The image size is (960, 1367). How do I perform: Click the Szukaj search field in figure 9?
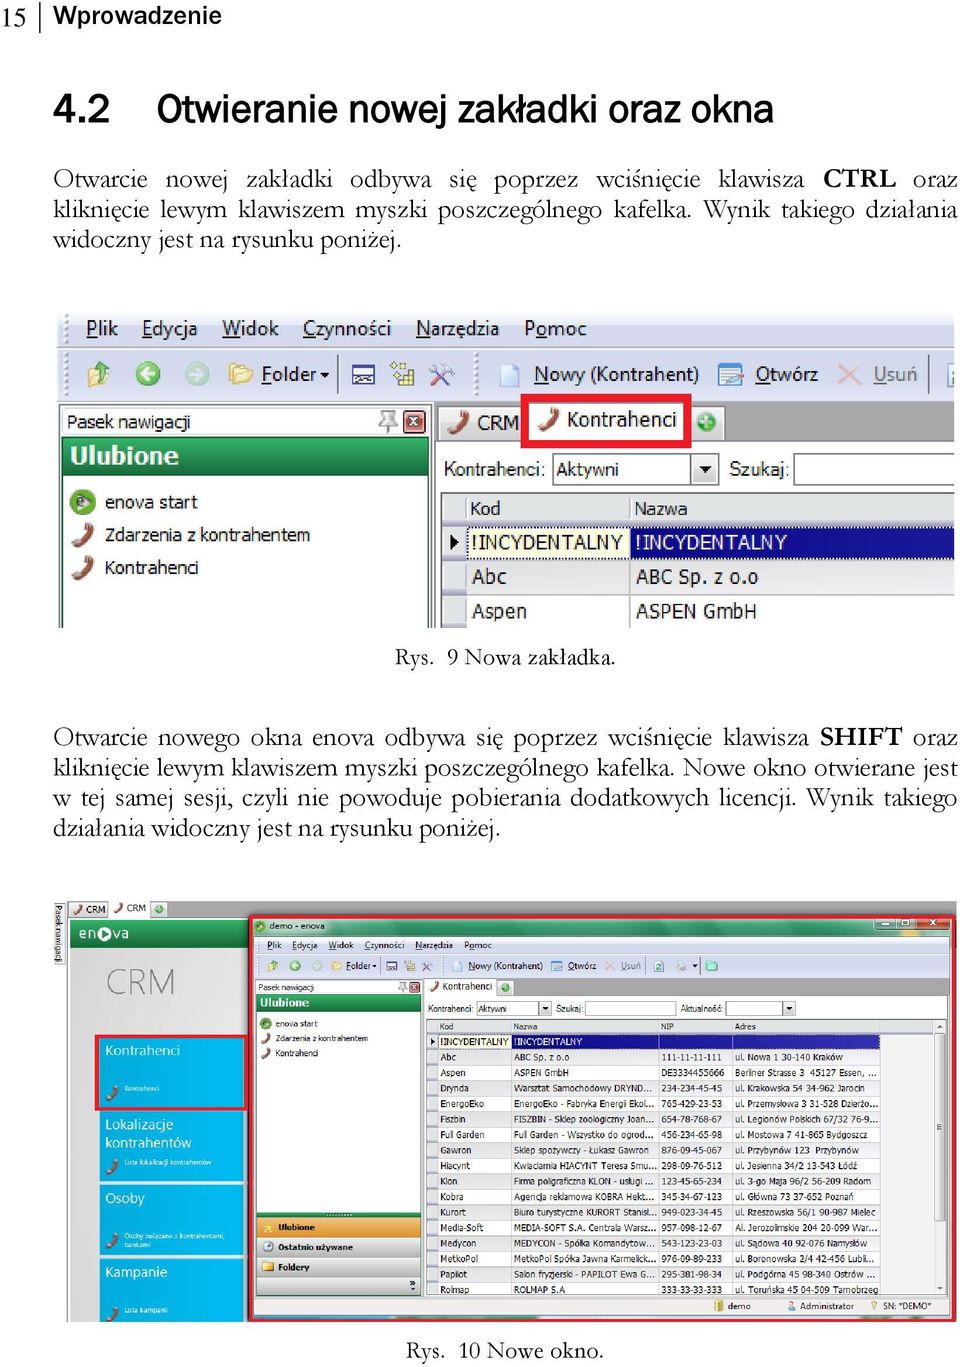(x=873, y=469)
